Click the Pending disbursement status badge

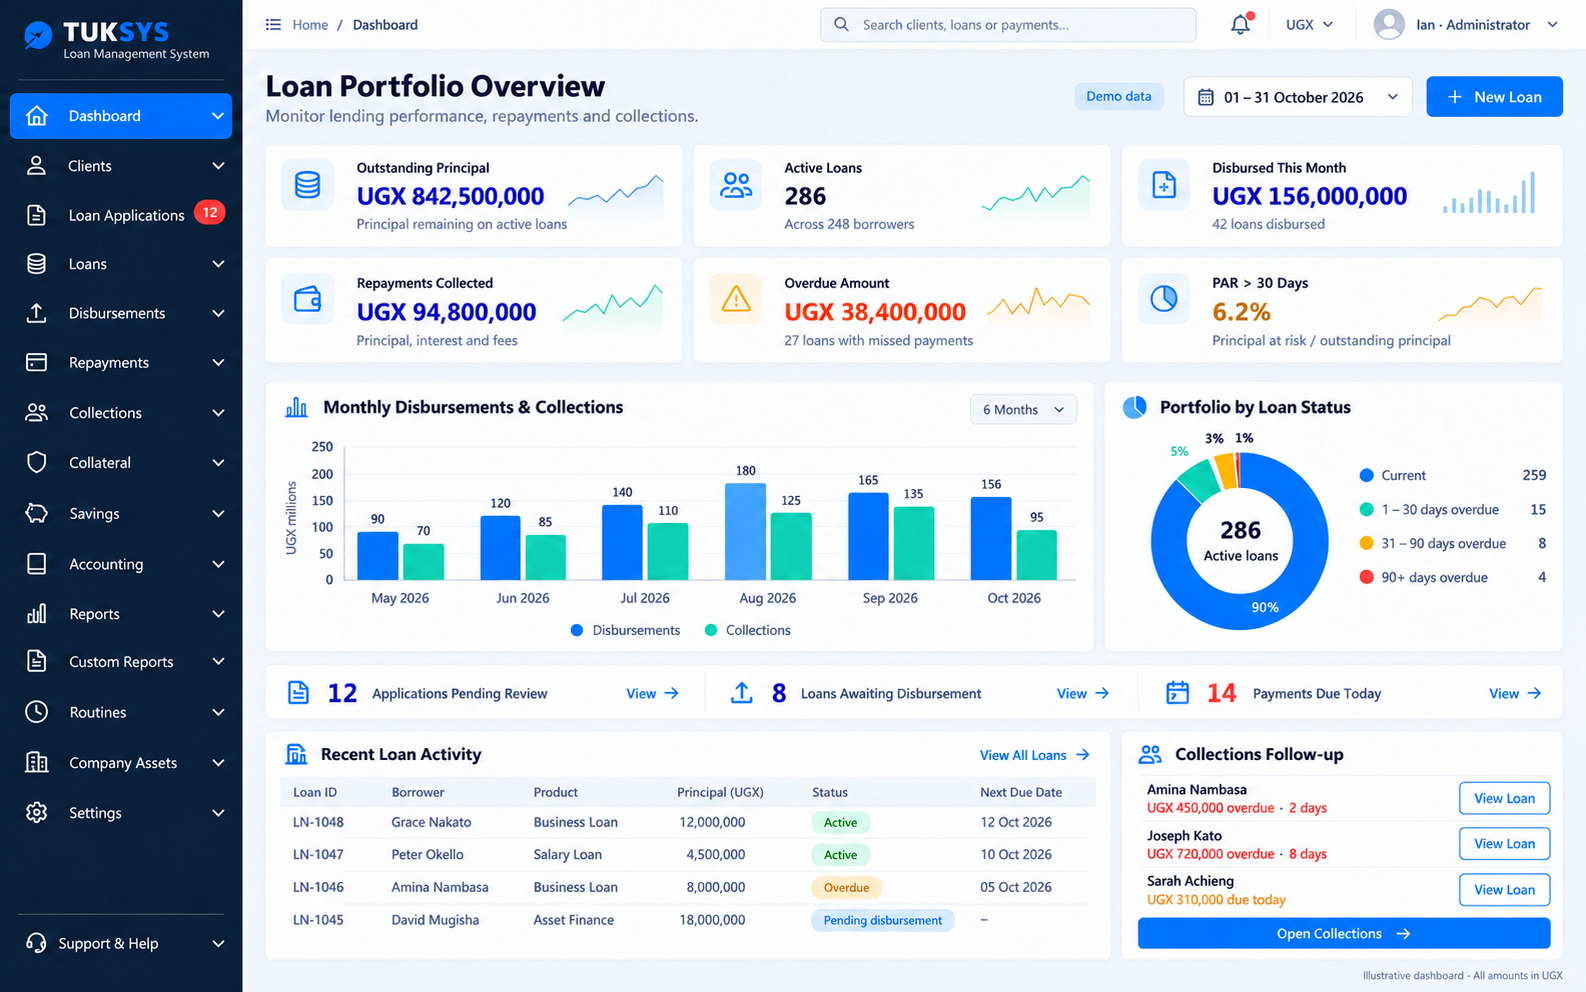(x=882, y=920)
